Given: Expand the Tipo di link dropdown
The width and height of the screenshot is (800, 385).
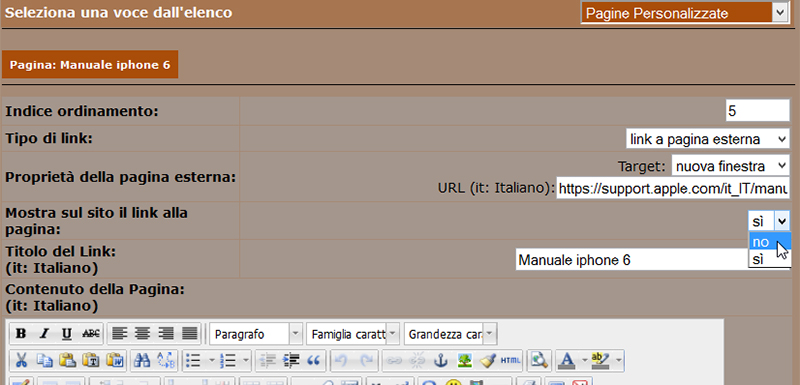Looking at the screenshot, I should pyautogui.click(x=708, y=139).
